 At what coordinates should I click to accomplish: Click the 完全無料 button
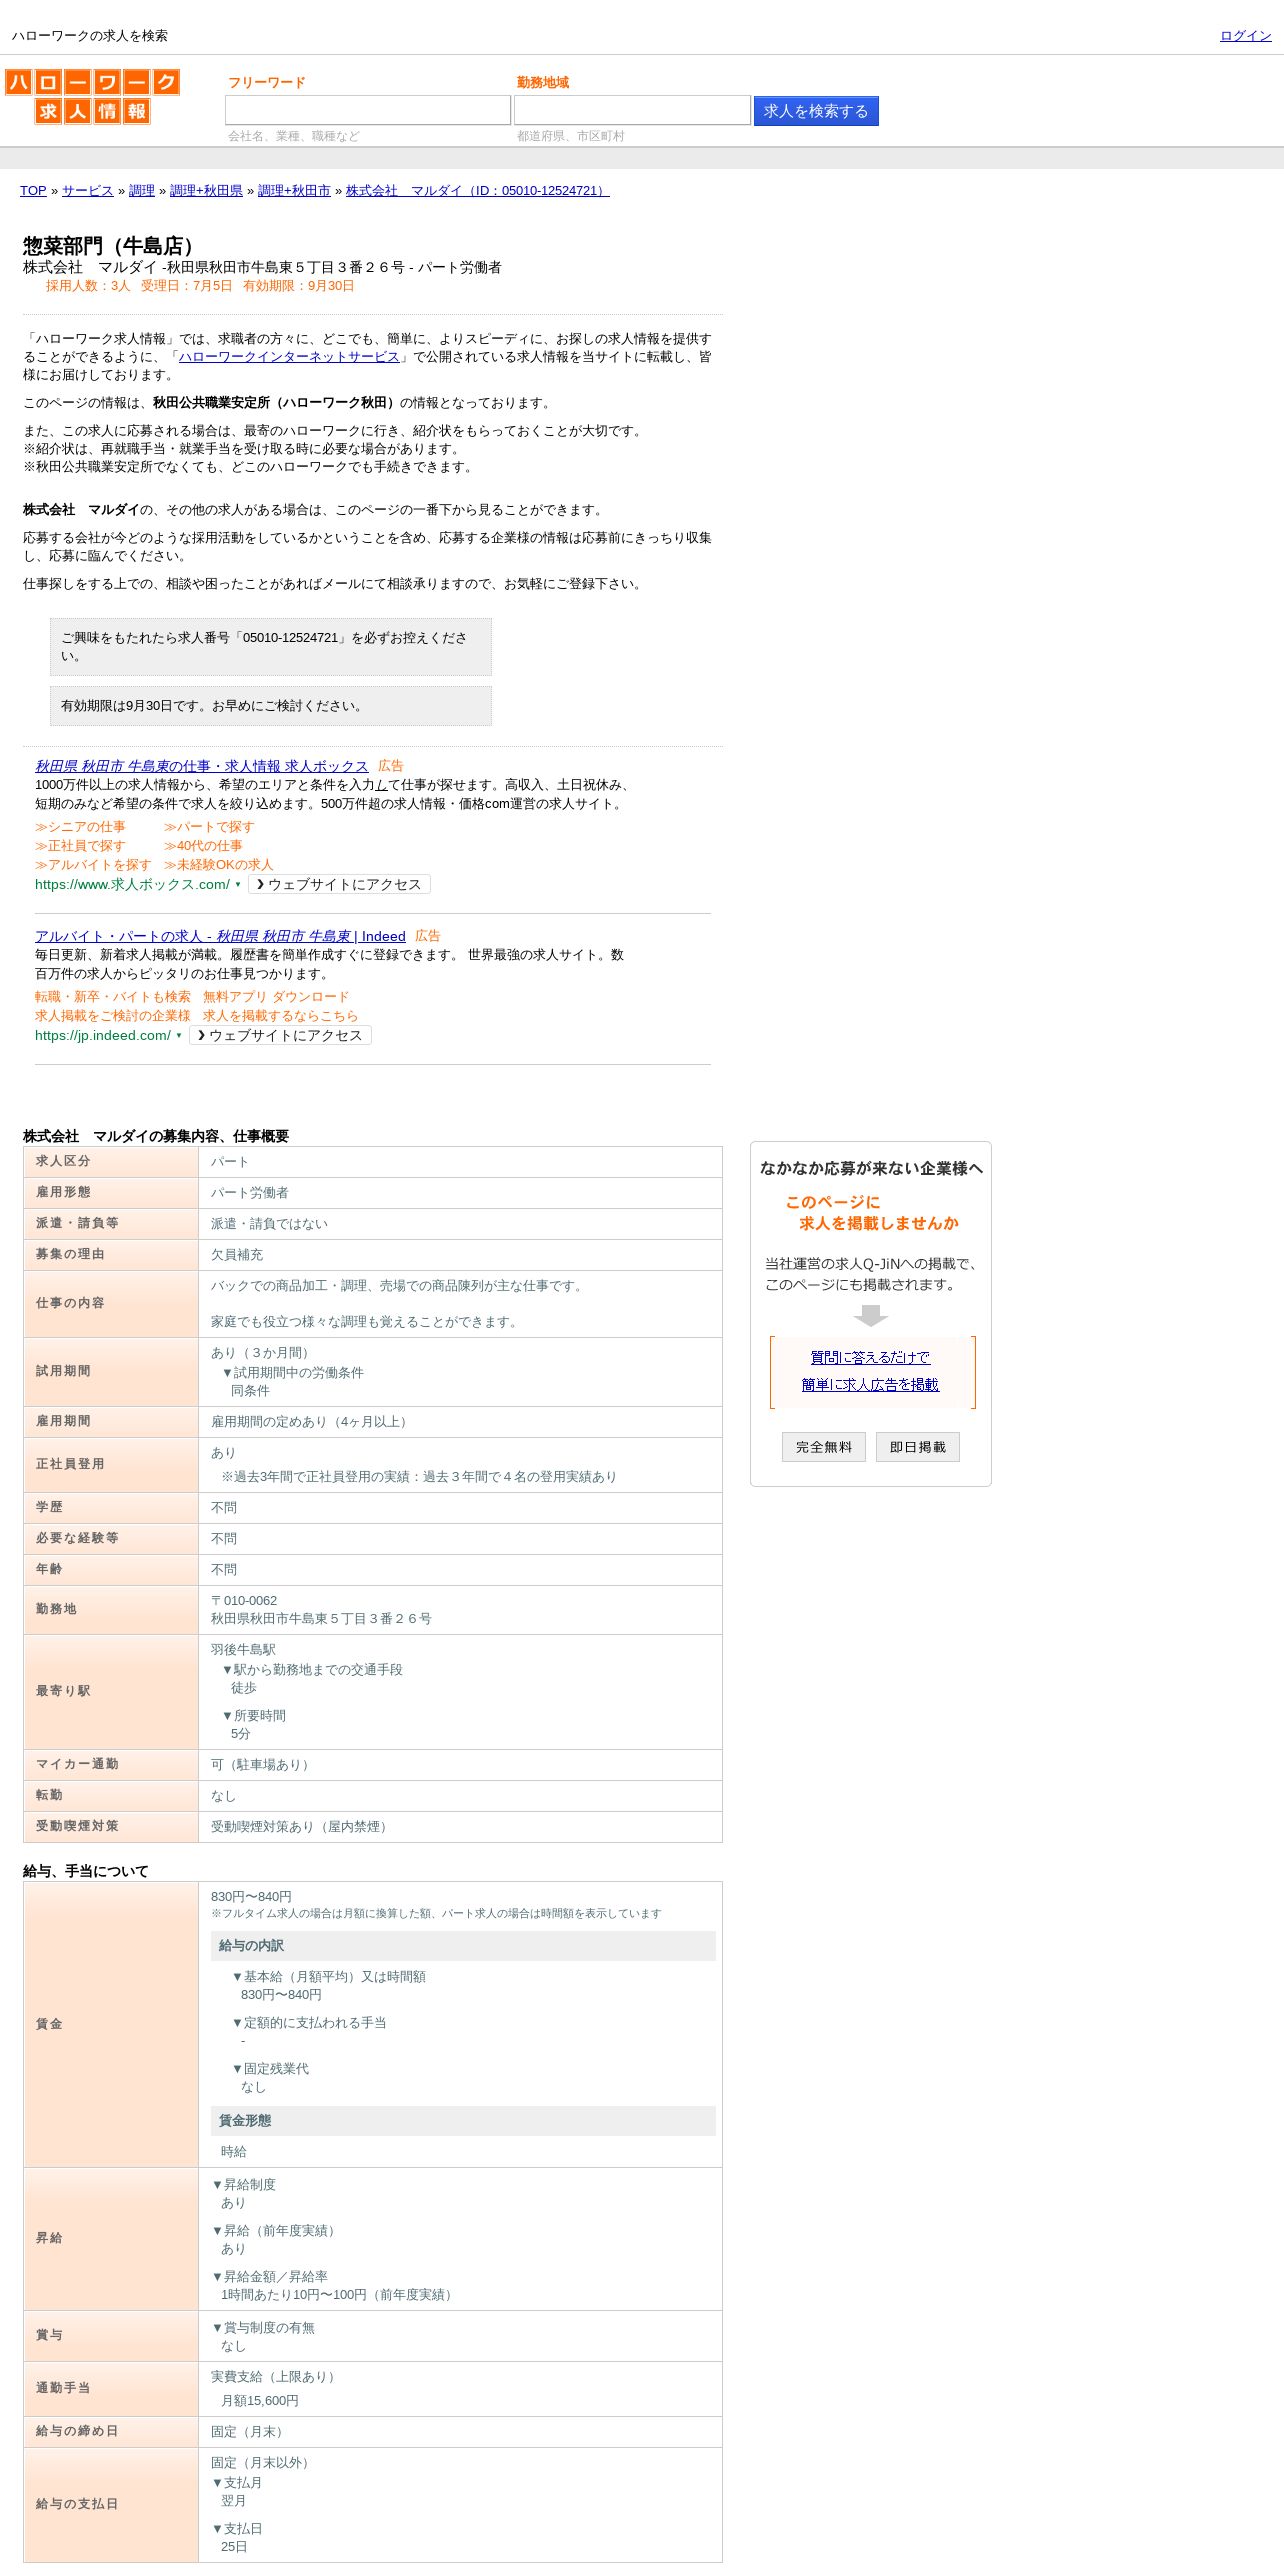tap(824, 1447)
